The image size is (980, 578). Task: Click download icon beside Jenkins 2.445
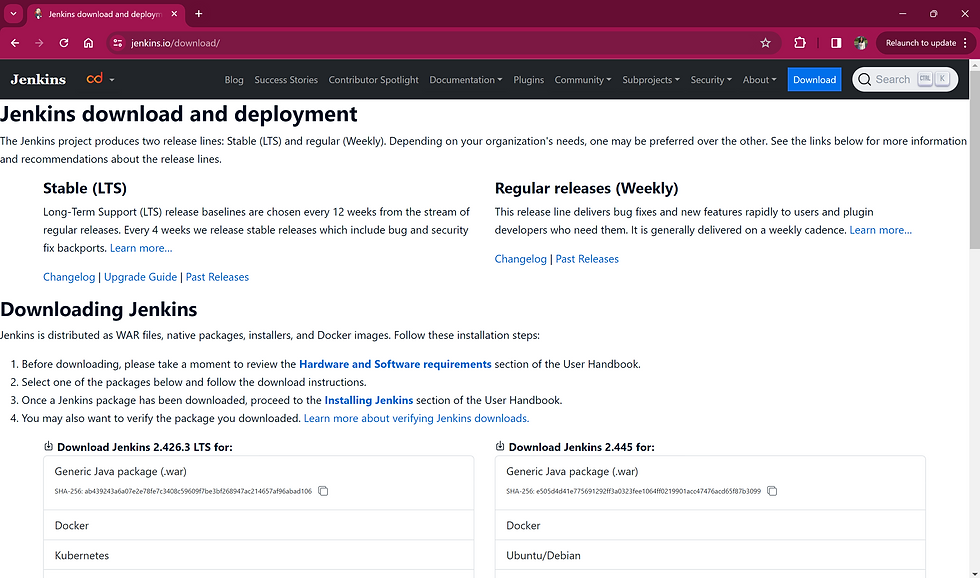(x=499, y=446)
